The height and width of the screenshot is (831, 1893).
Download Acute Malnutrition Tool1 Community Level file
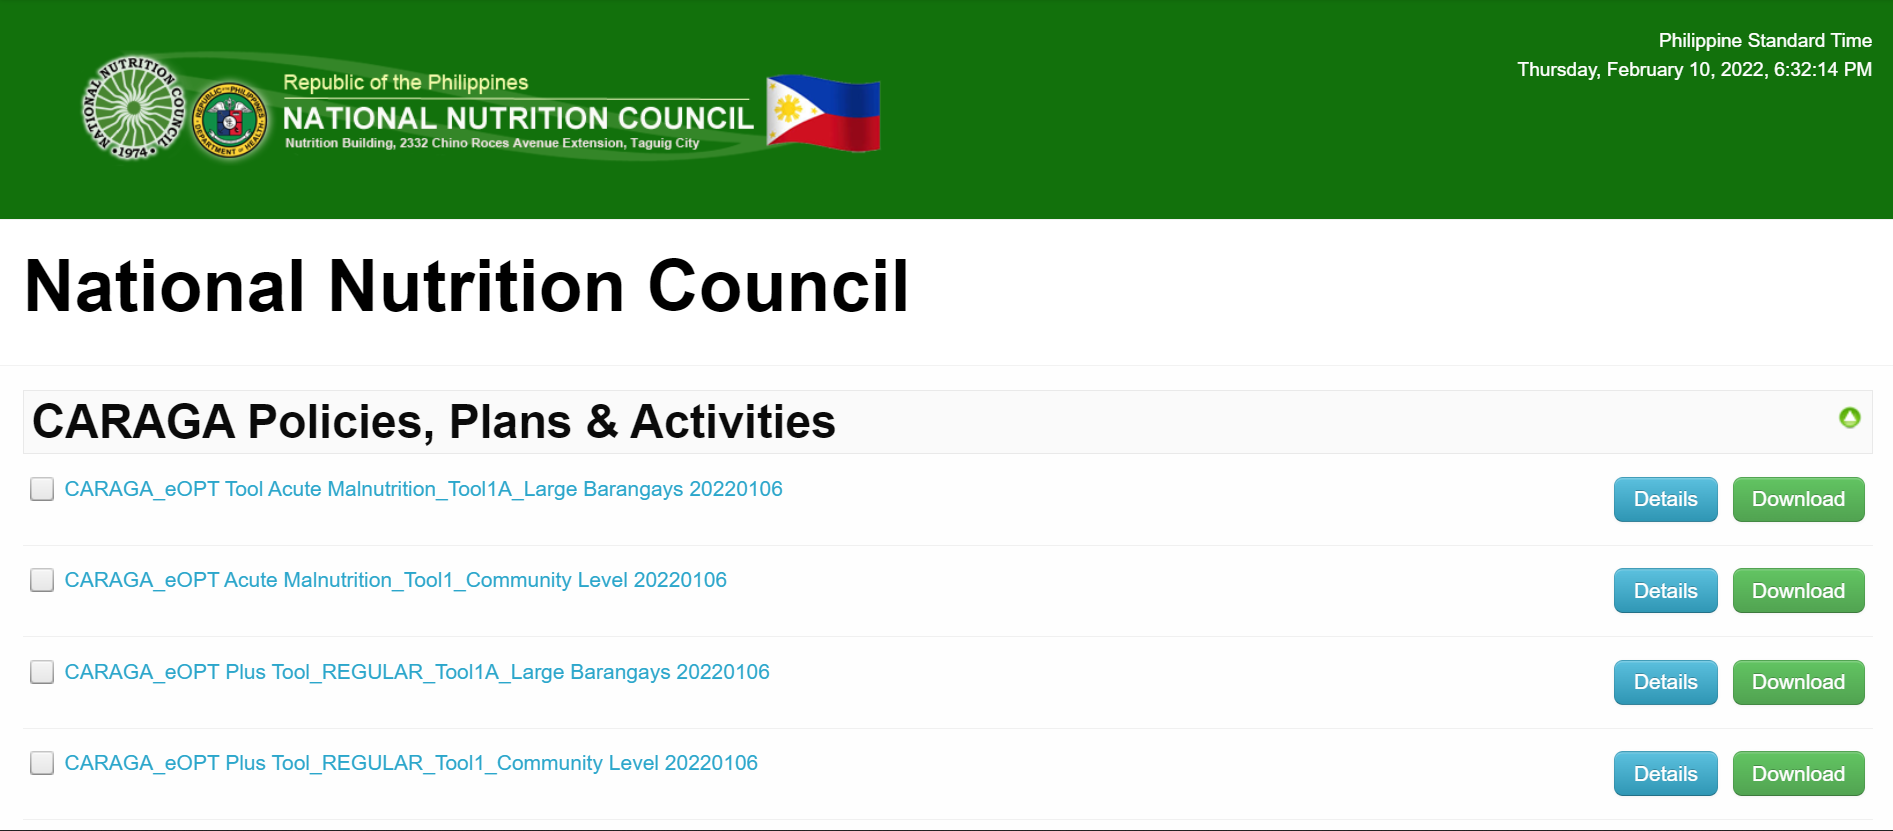1798,591
